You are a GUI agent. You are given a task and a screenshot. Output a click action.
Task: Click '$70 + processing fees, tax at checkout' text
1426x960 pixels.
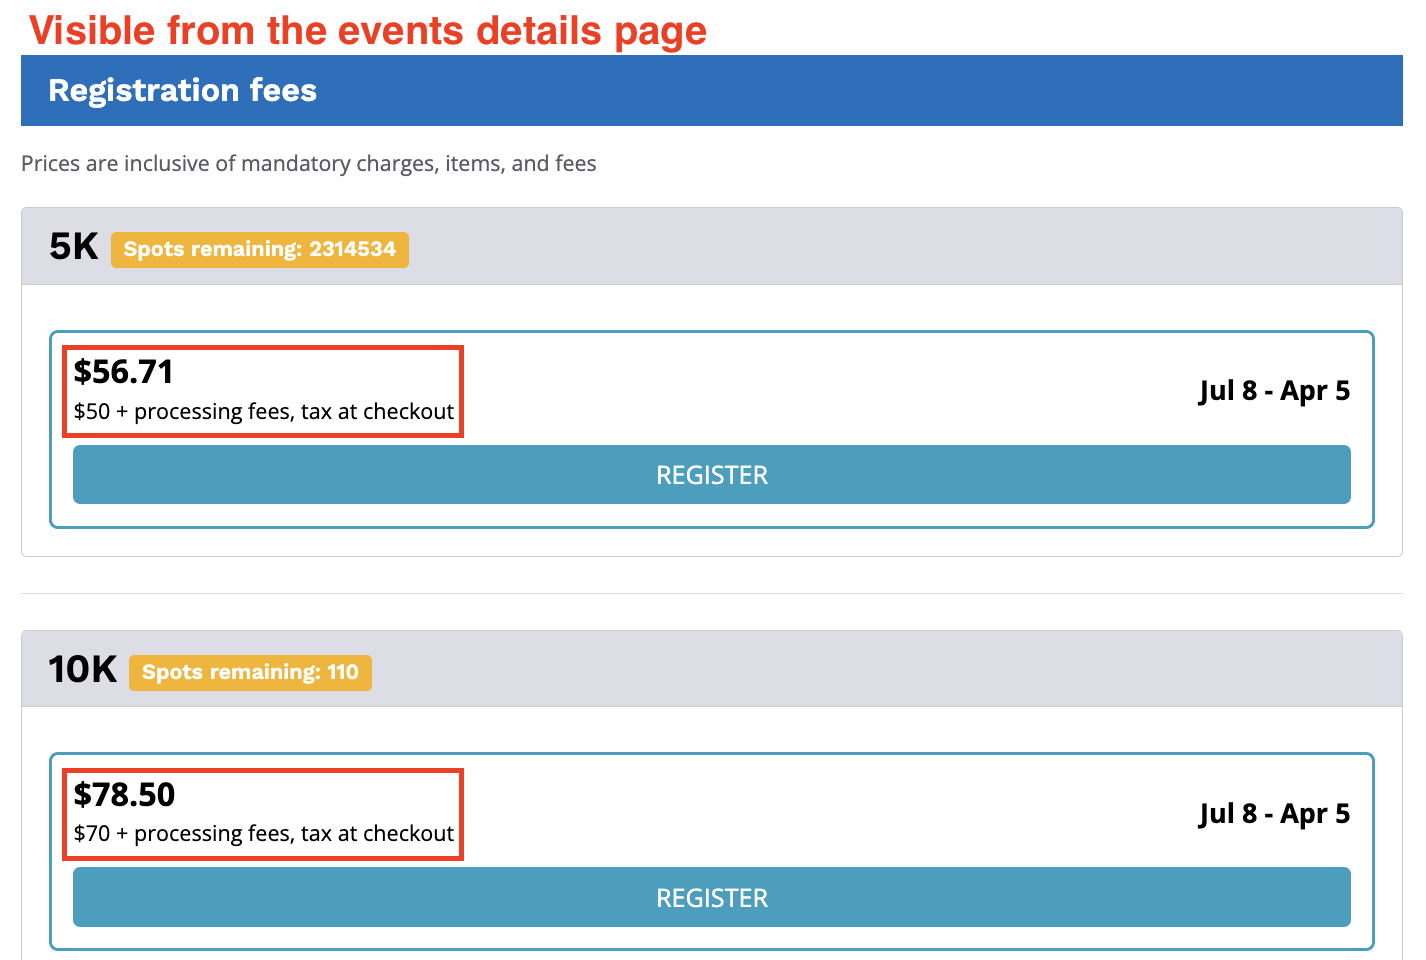click(264, 834)
